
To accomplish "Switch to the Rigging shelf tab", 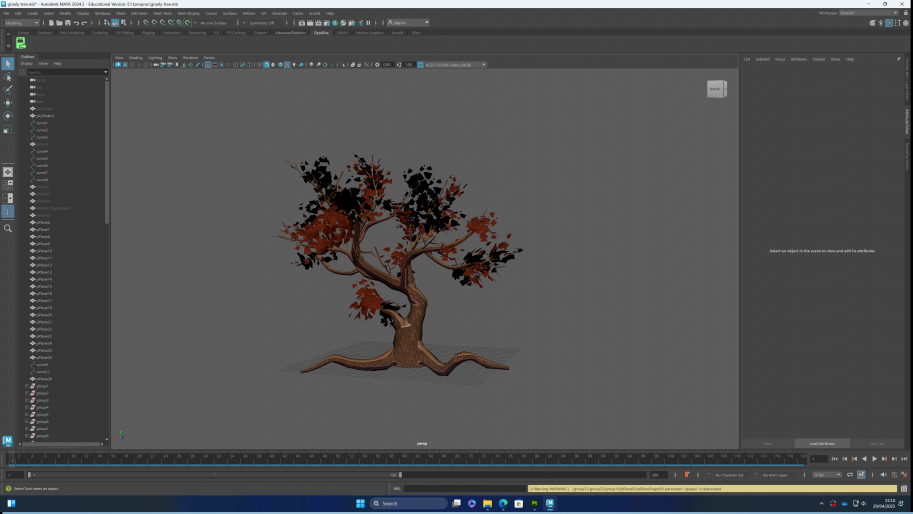I will point(148,32).
